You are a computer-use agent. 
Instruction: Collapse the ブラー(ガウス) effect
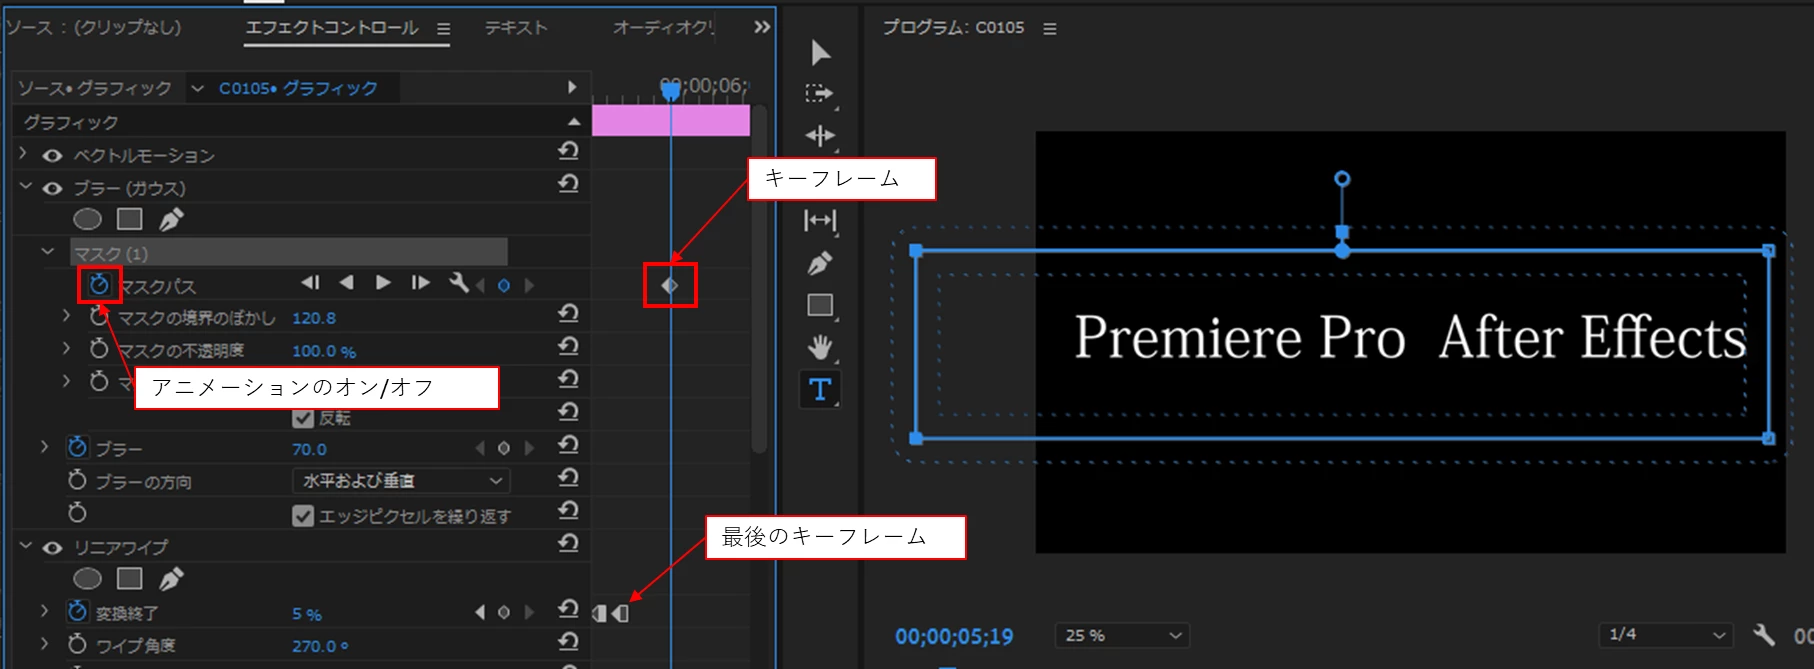coord(25,187)
